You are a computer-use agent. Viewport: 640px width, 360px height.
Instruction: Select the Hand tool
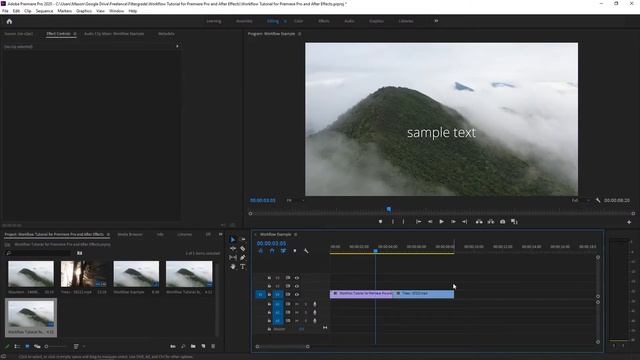pos(233,267)
